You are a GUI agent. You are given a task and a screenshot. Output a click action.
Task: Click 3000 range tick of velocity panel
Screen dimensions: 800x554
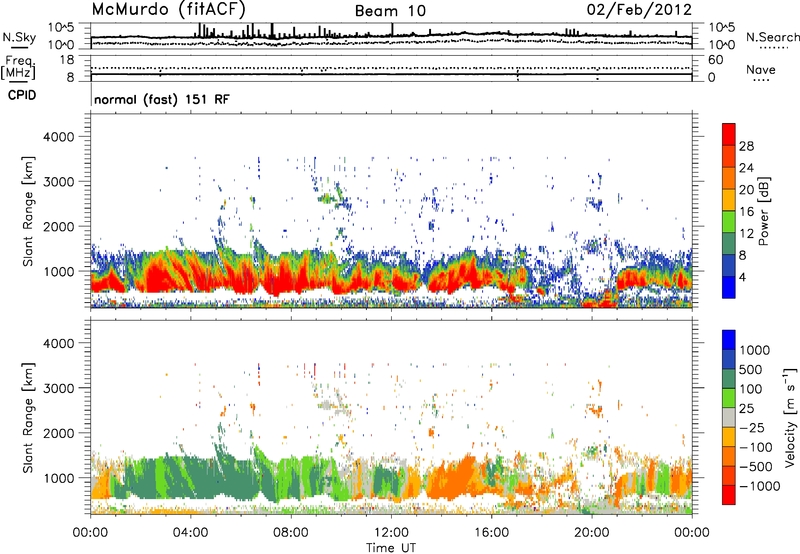click(x=59, y=388)
